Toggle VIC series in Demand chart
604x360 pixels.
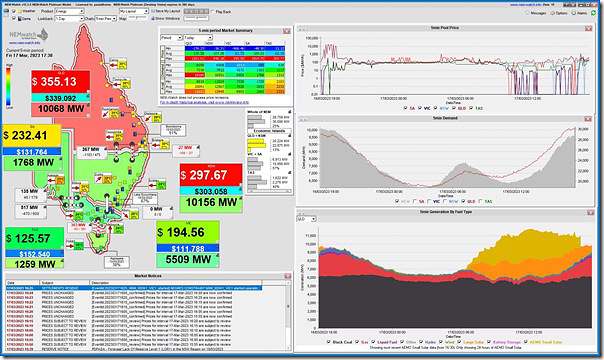pos(430,201)
